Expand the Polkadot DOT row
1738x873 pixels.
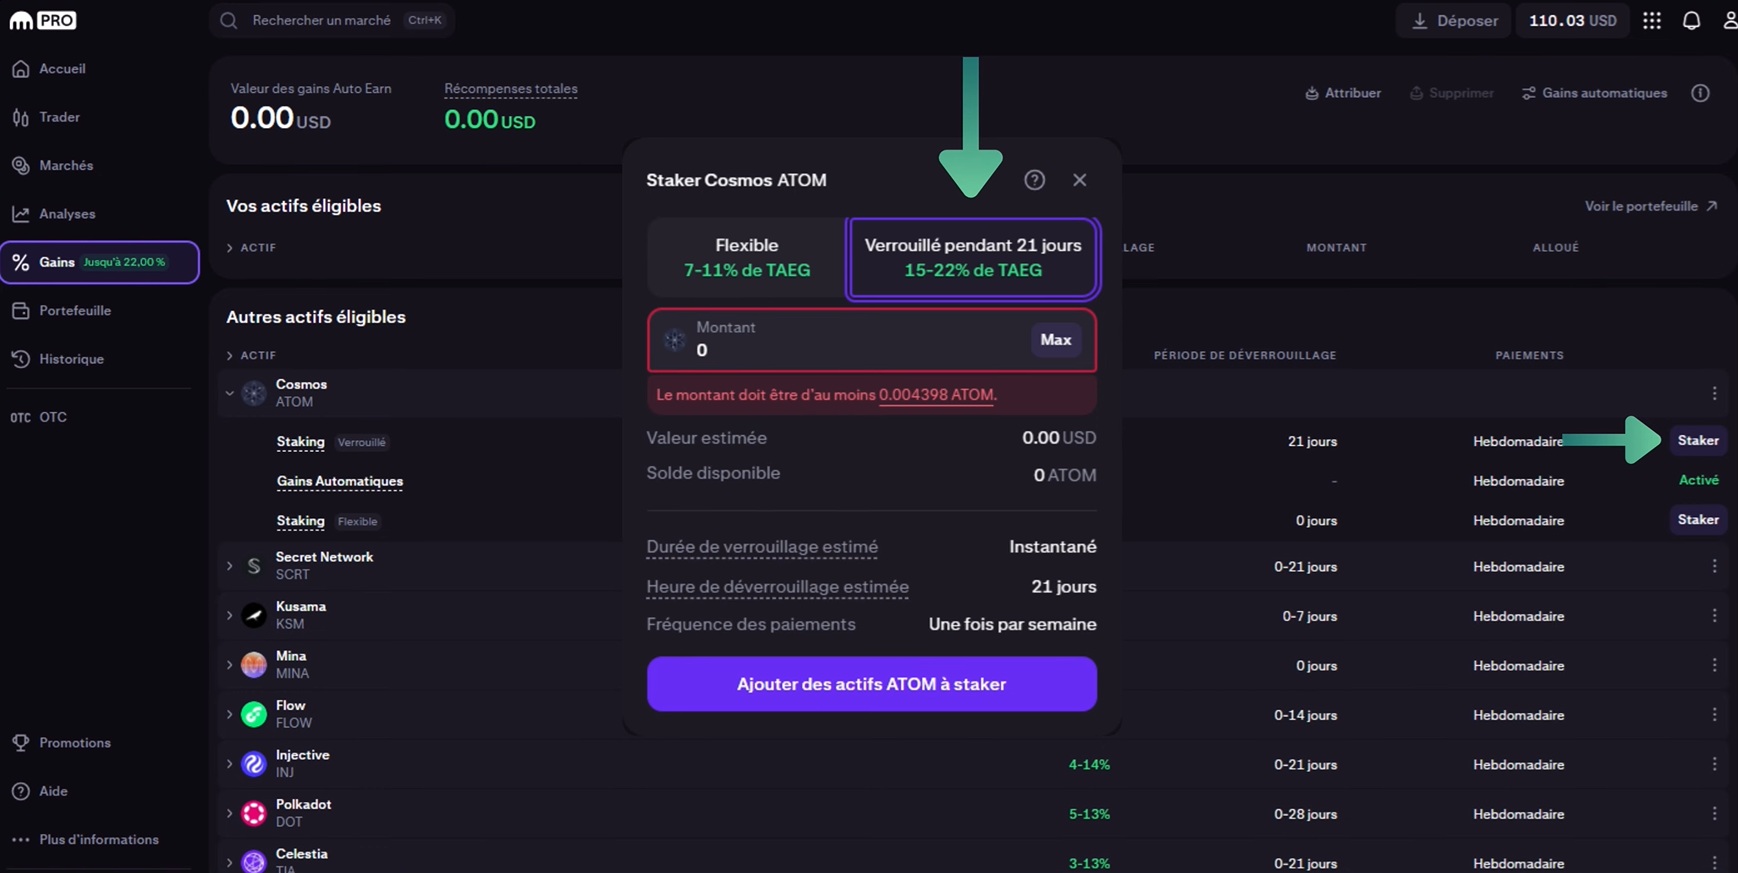click(x=230, y=813)
